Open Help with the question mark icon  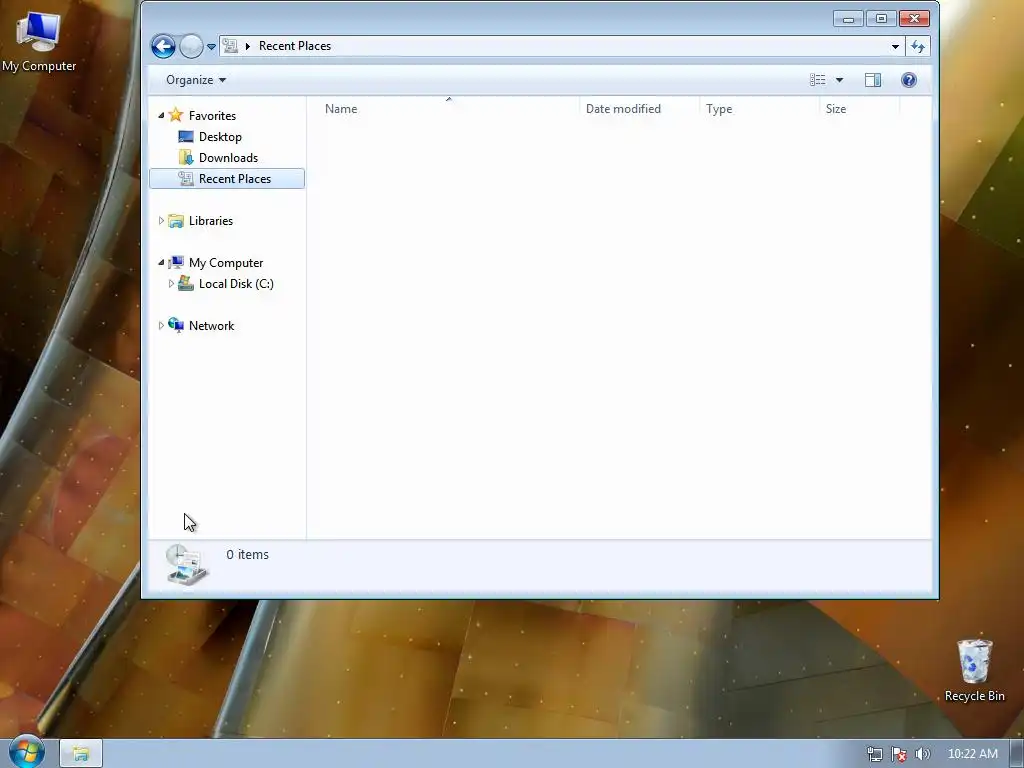908,80
